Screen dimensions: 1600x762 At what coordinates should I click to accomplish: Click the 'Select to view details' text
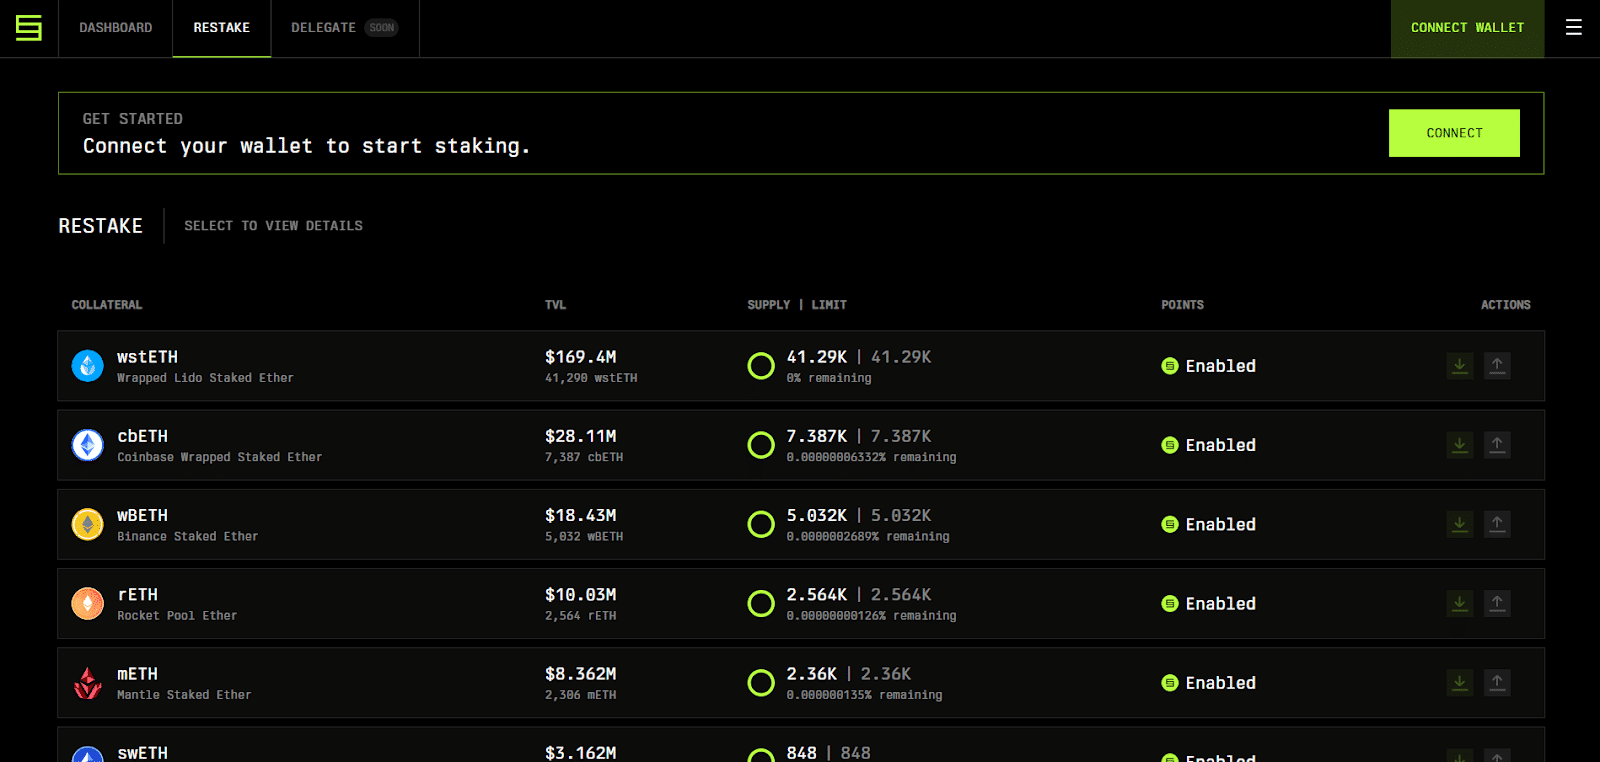click(273, 226)
